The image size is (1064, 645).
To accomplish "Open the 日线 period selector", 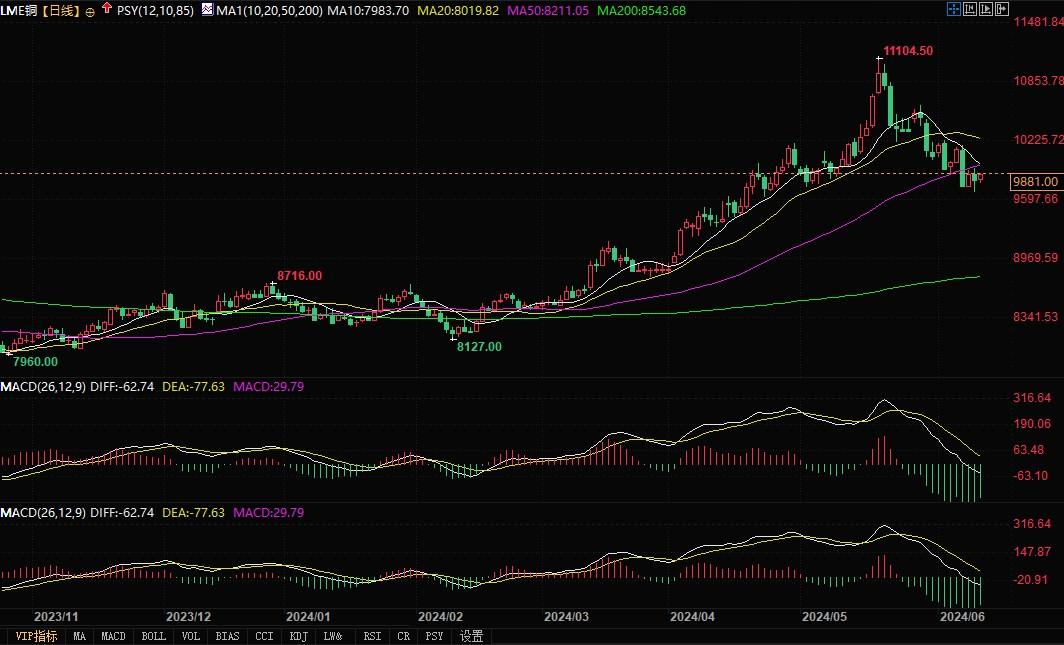I will pyautogui.click(x=62, y=10).
